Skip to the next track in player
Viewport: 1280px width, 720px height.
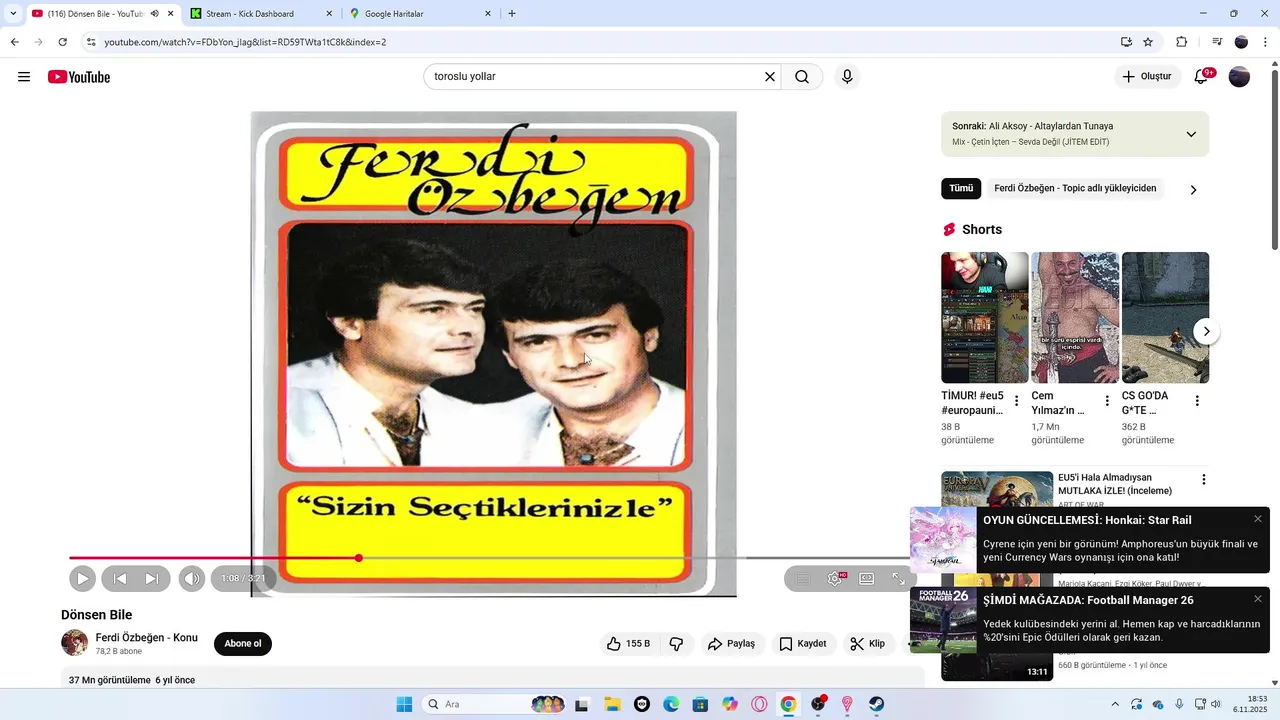(x=152, y=578)
